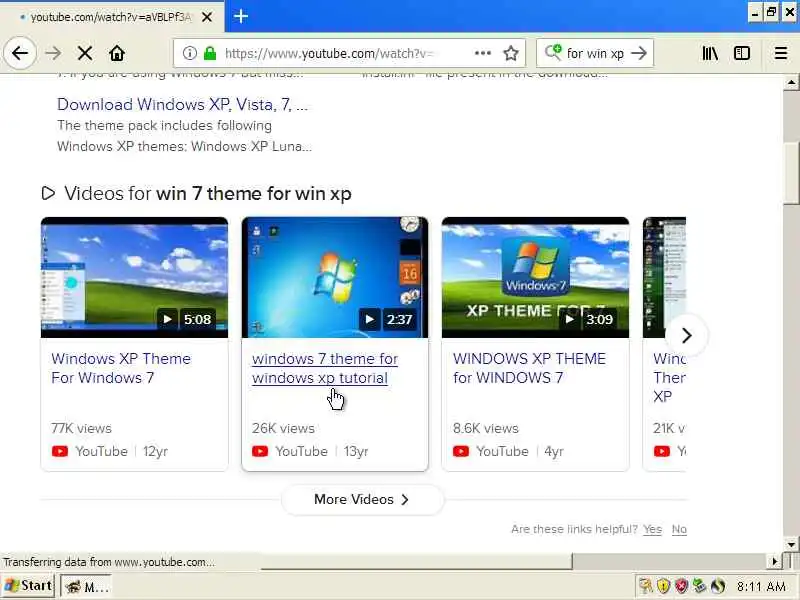
Task: Open the Windows Start button
Action: click(x=29, y=586)
